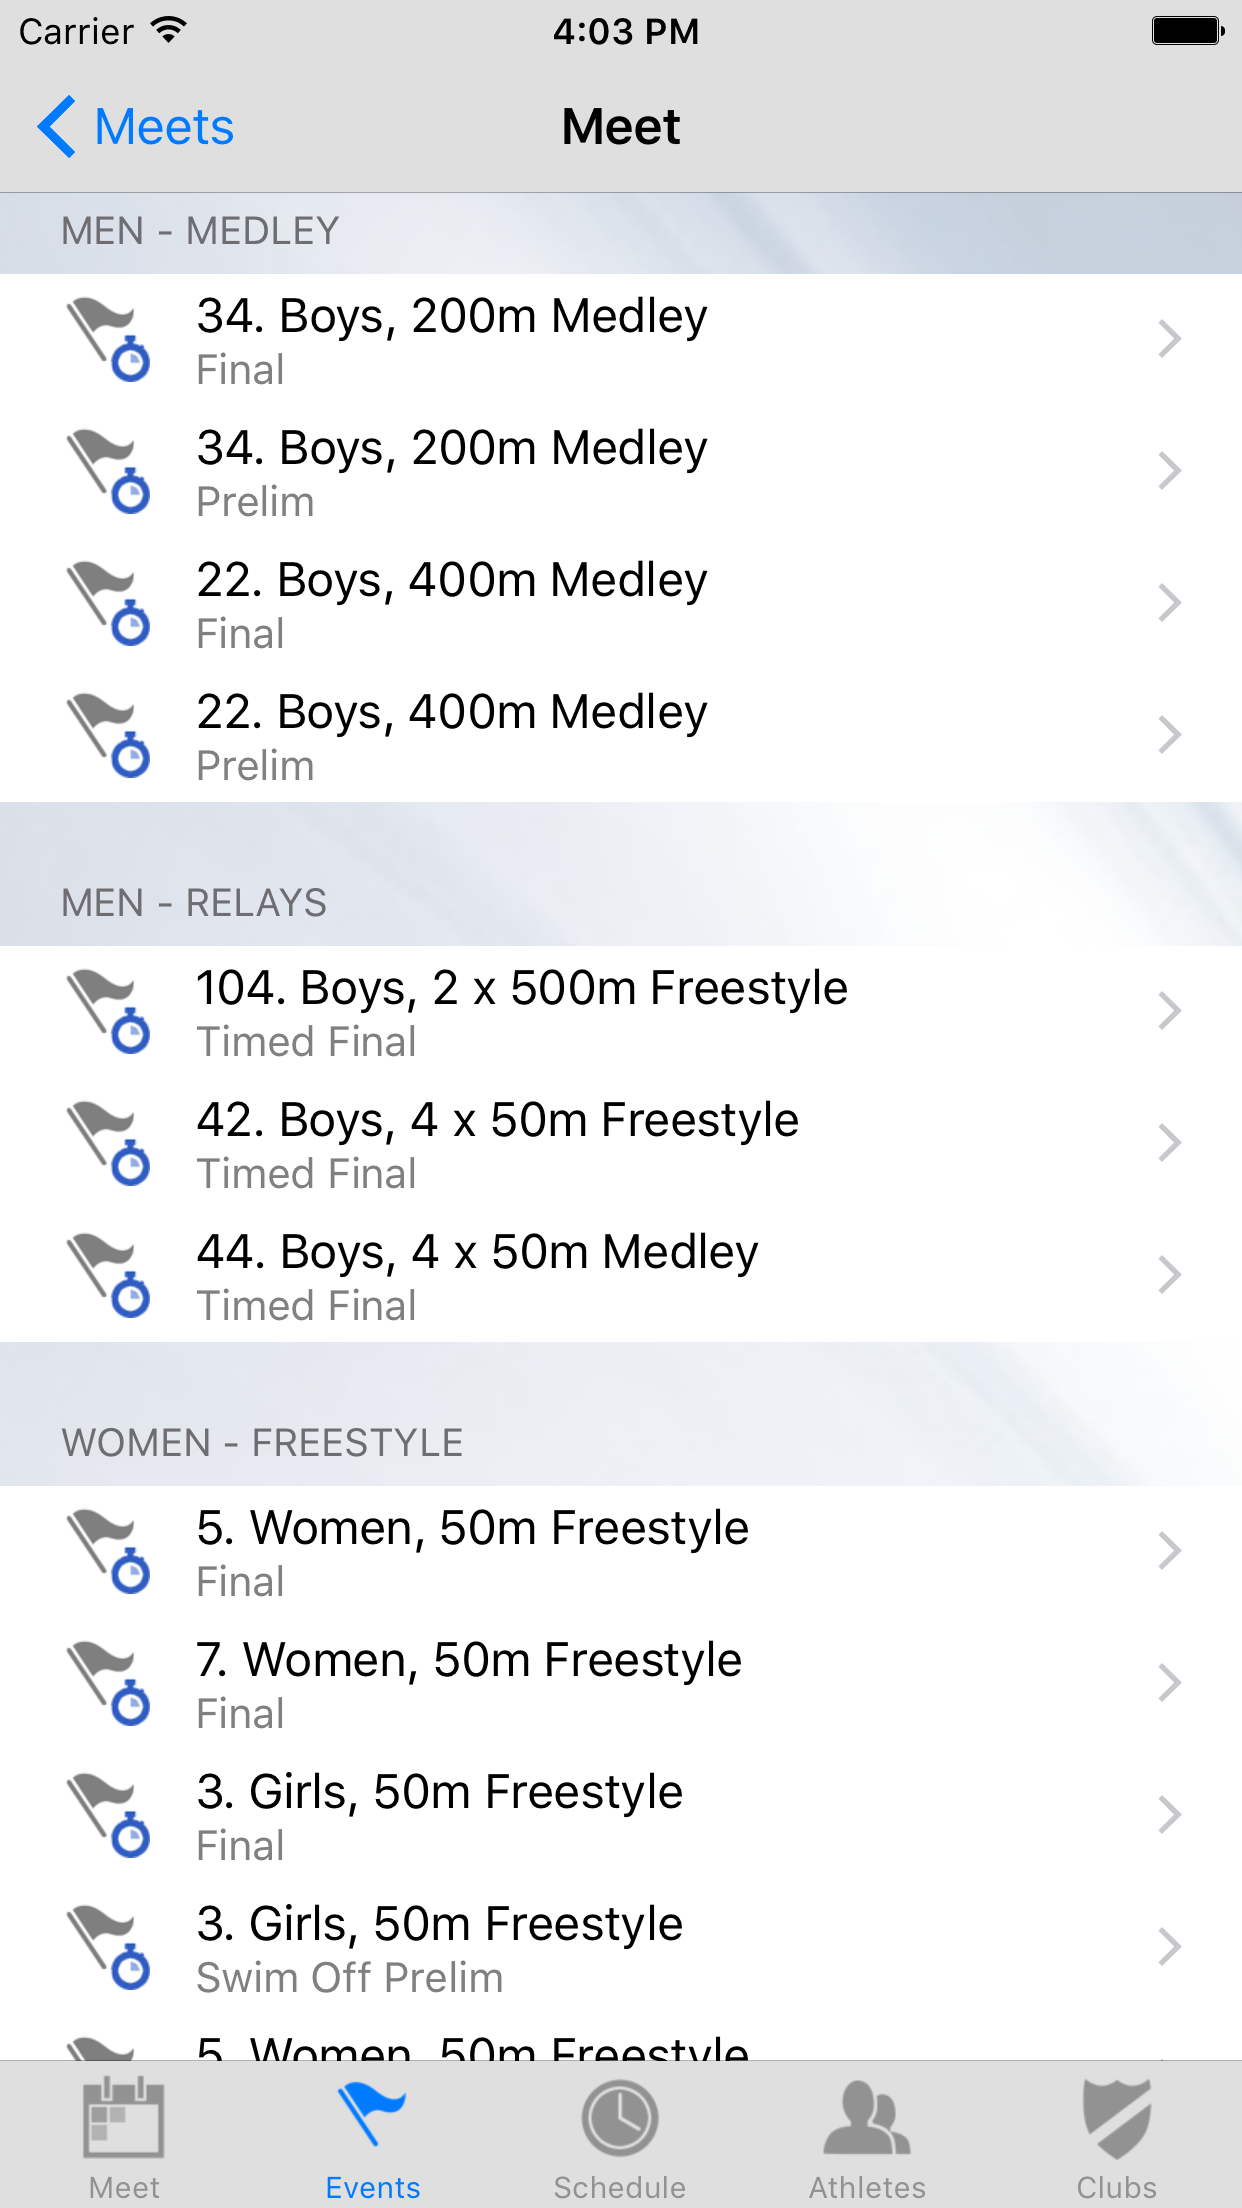Open disclosure chevron for Girls 50m Swim Off Prelim
The width and height of the screenshot is (1242, 2208).
coord(1169,1947)
